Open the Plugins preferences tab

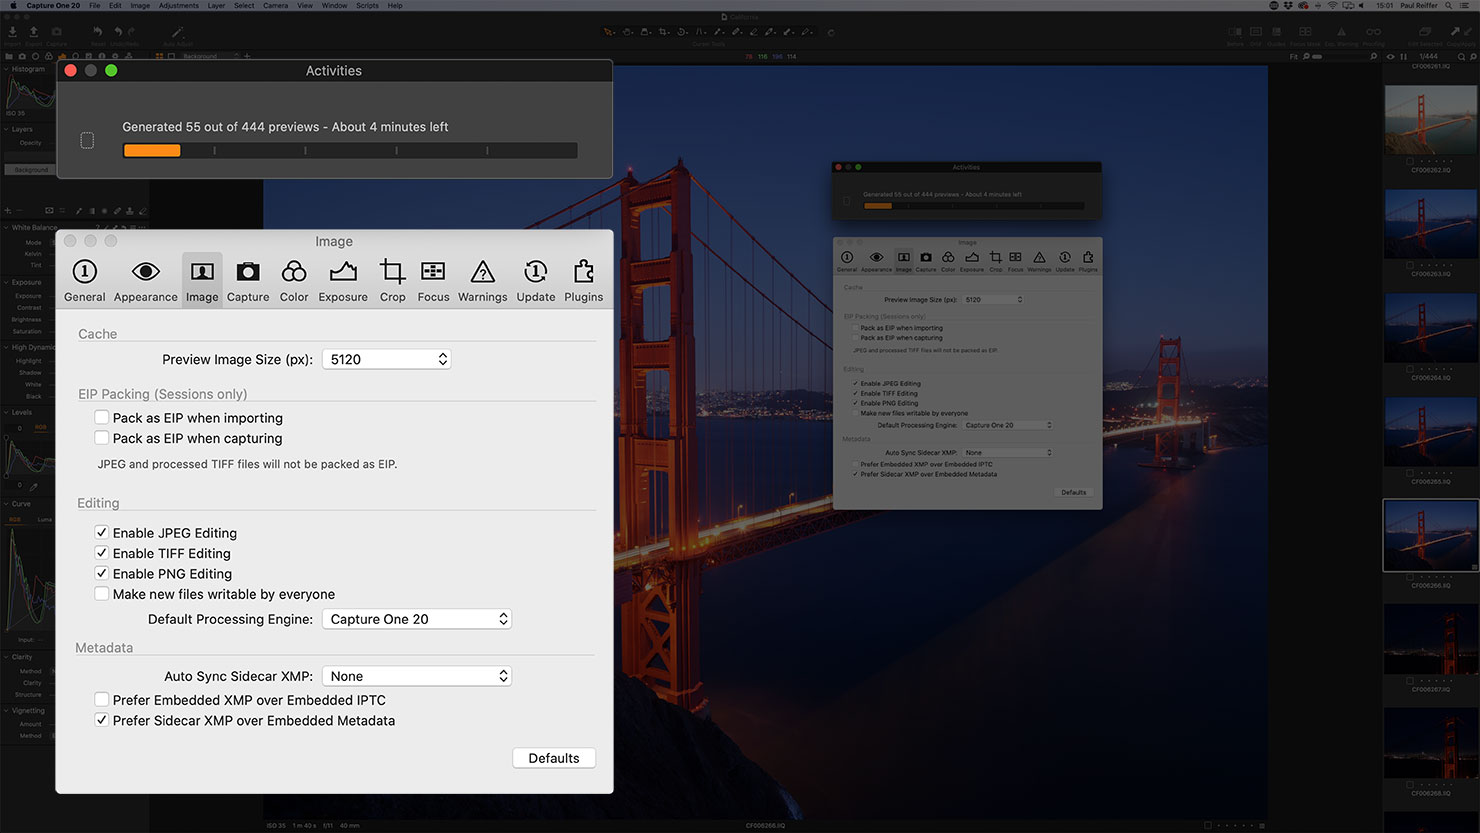pyautogui.click(x=583, y=281)
